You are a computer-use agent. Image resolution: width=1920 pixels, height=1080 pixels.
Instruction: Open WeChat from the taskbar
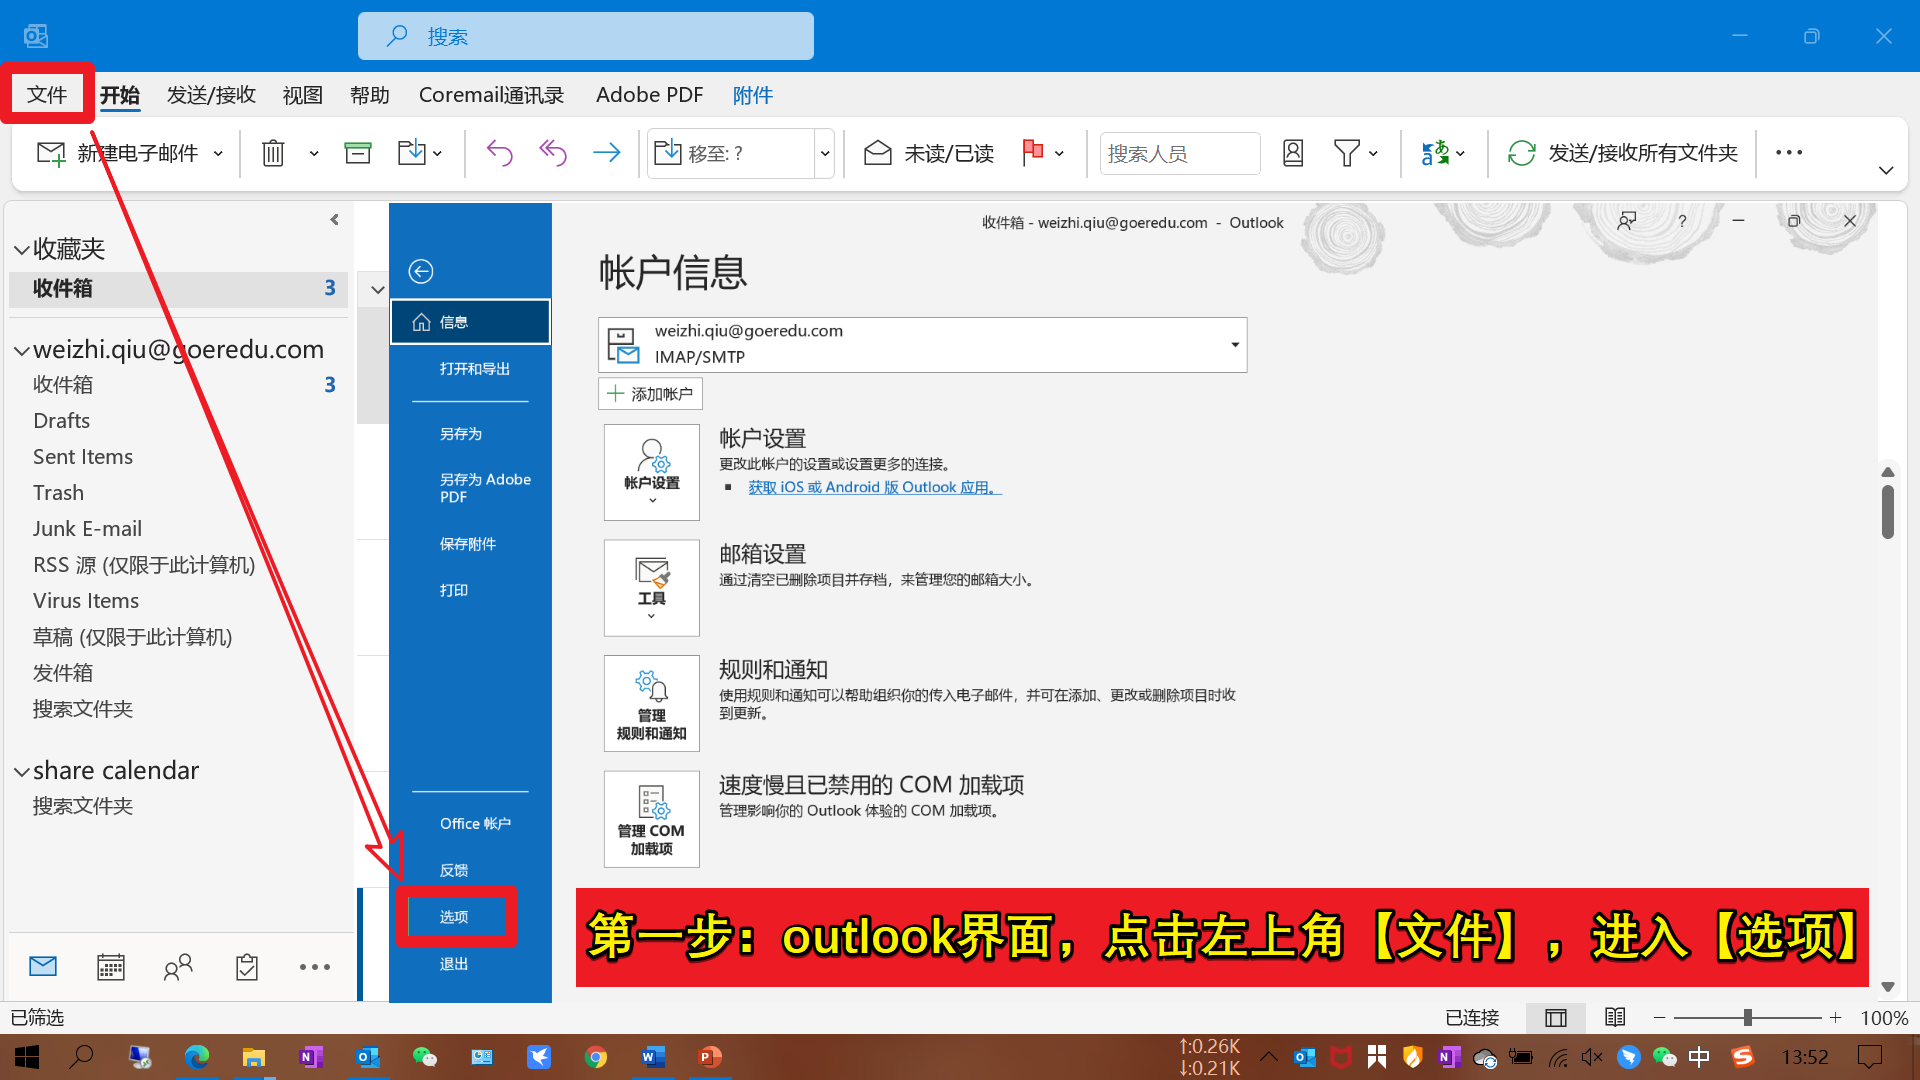pyautogui.click(x=425, y=1057)
